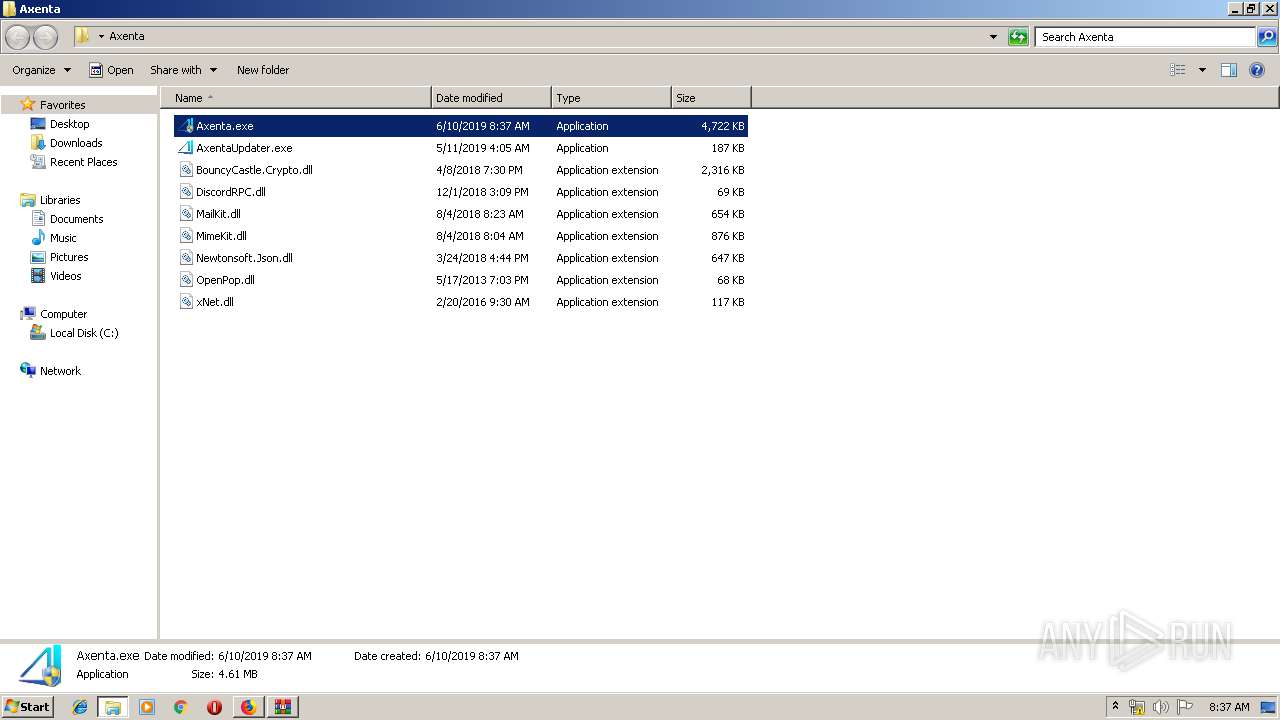Click the Explorer folder taskbar button
This screenshot has width=1280, height=720.
tap(113, 707)
